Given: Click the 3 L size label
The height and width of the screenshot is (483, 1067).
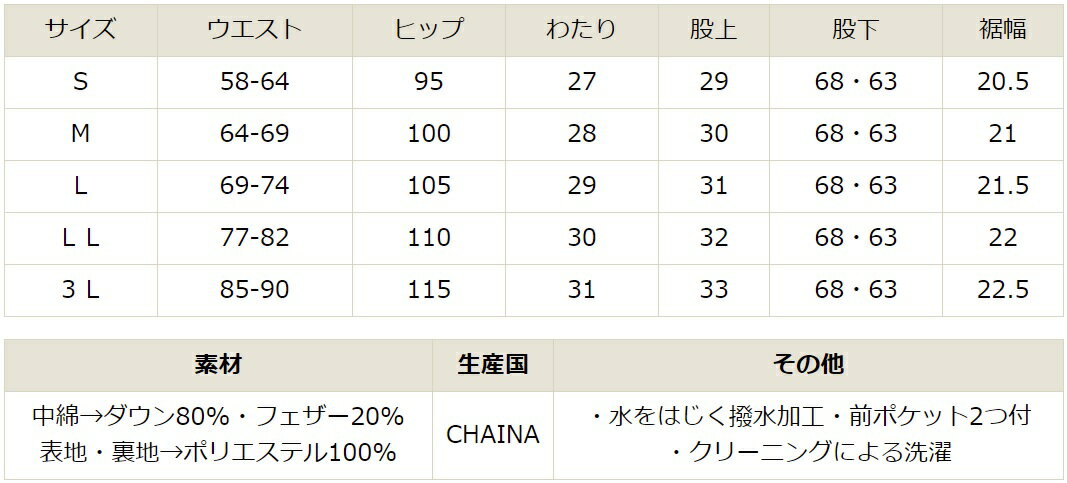Looking at the screenshot, I should [x=80, y=290].
